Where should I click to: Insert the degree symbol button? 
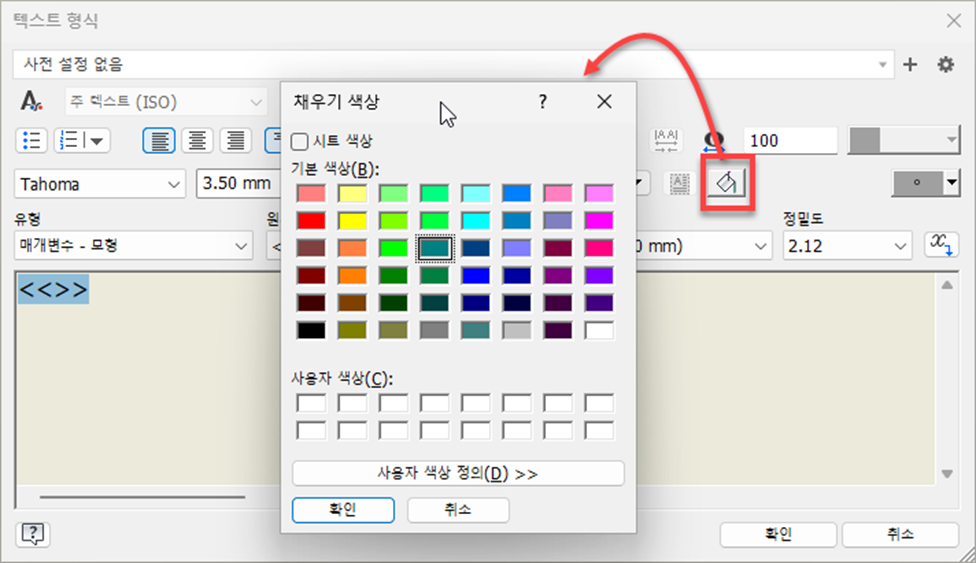(x=917, y=183)
